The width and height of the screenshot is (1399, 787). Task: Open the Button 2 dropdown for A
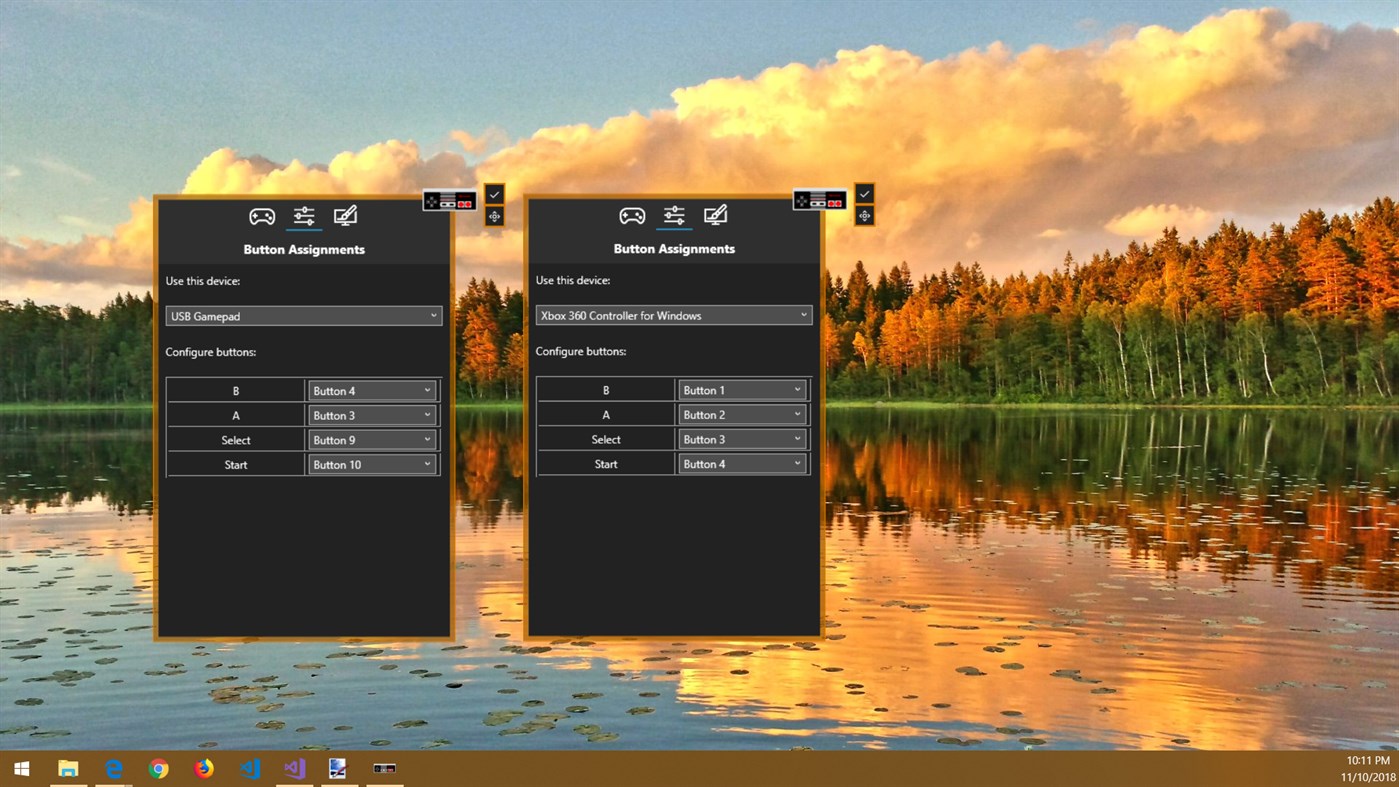pos(742,414)
